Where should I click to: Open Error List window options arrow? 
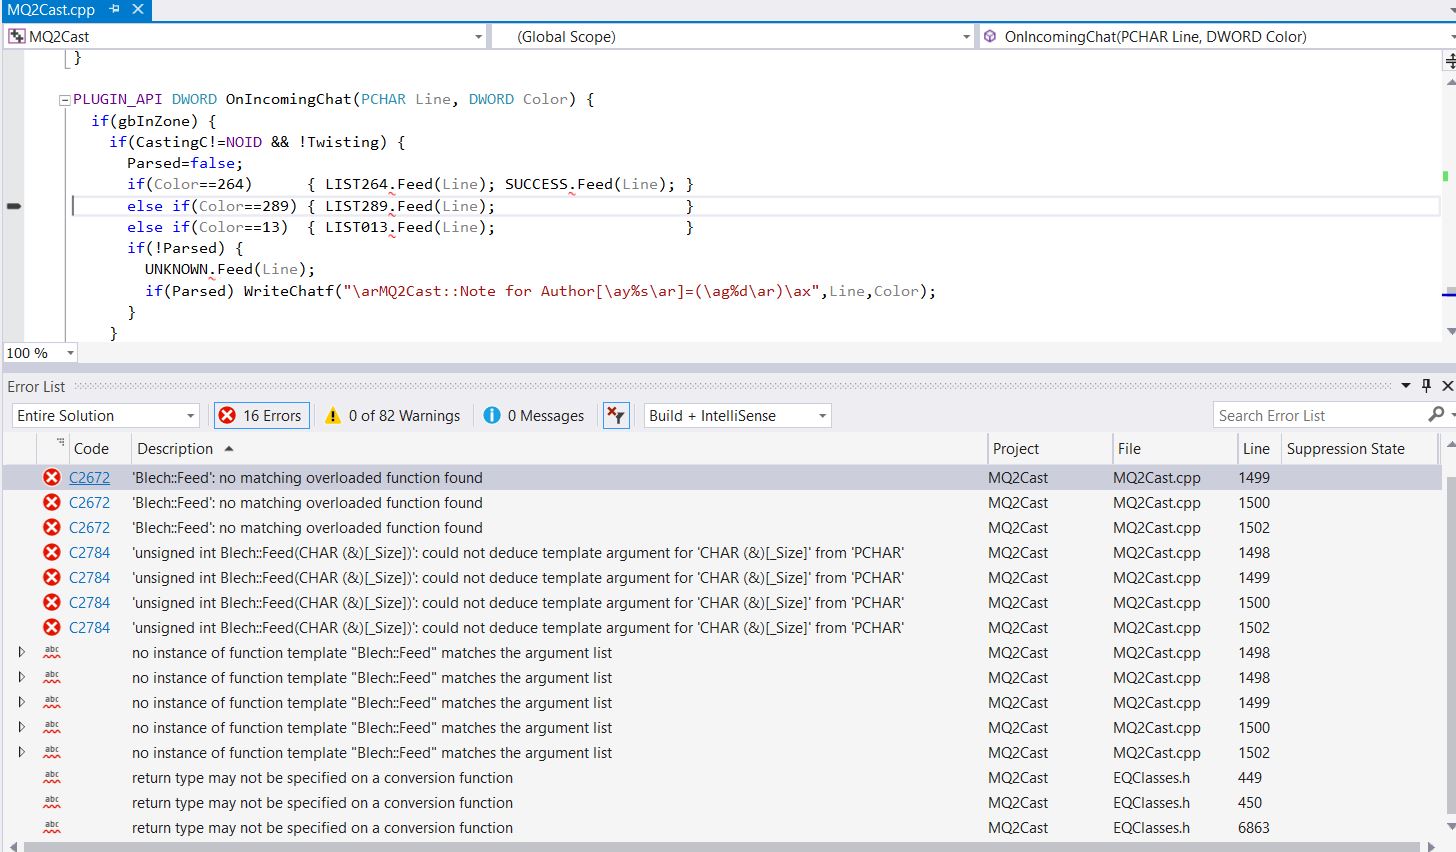click(1406, 385)
